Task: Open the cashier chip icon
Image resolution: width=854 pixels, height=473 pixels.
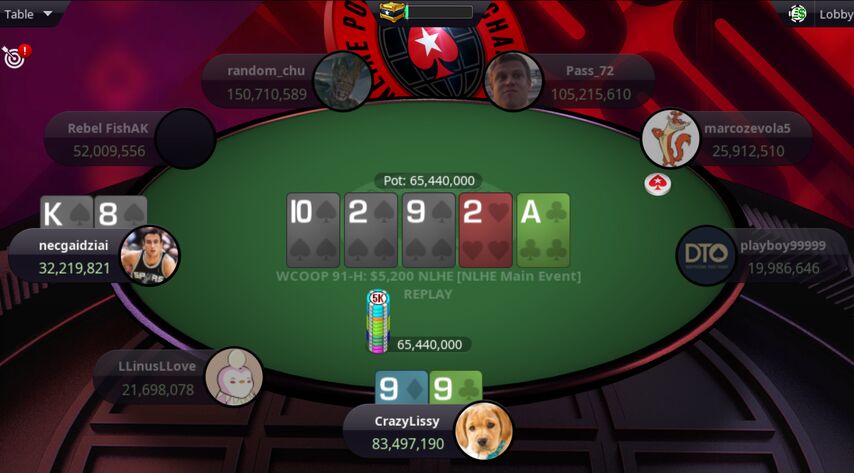Action: click(797, 14)
